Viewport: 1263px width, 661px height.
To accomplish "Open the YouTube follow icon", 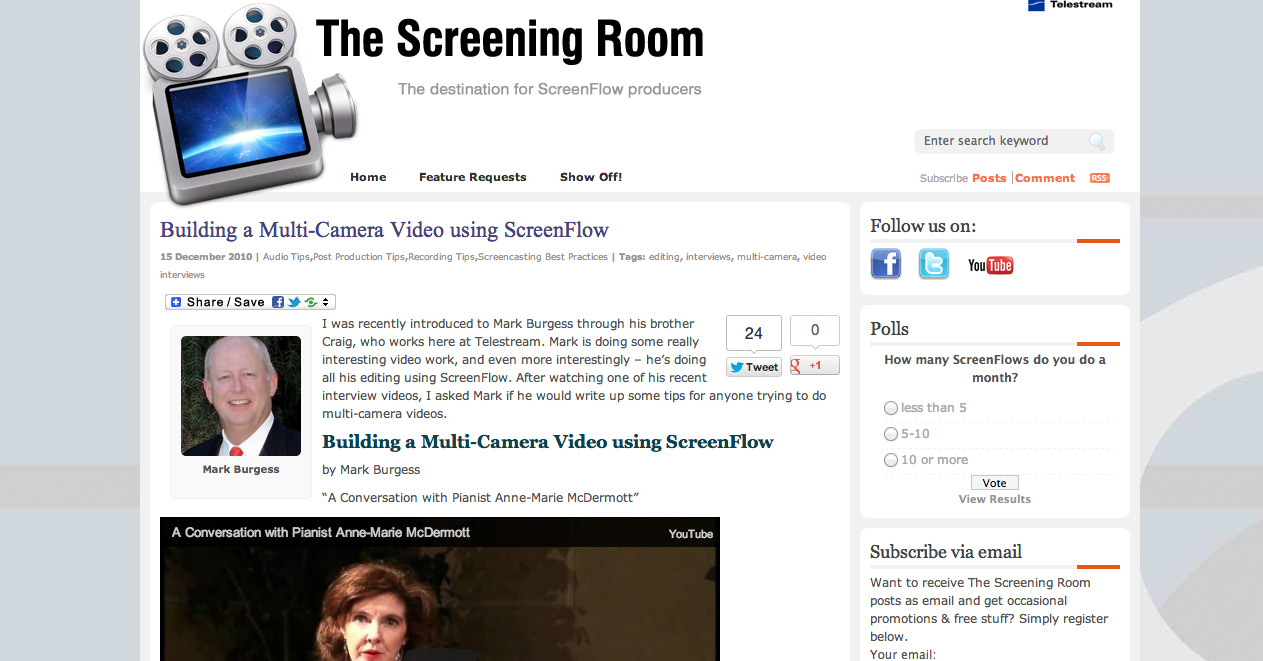I will click(x=991, y=265).
